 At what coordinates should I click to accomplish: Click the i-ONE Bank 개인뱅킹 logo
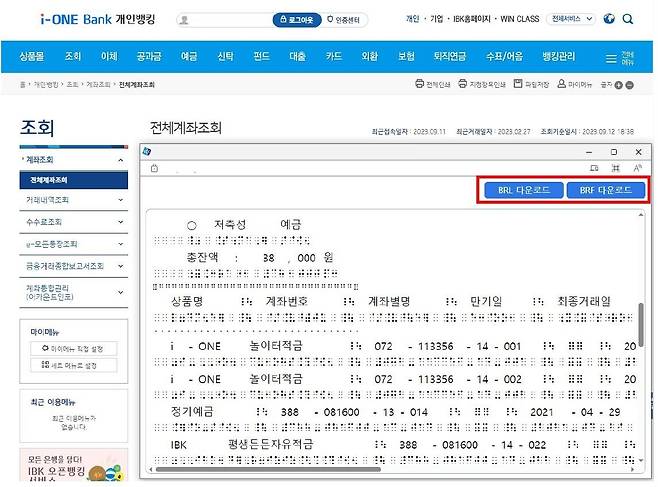pos(98,19)
